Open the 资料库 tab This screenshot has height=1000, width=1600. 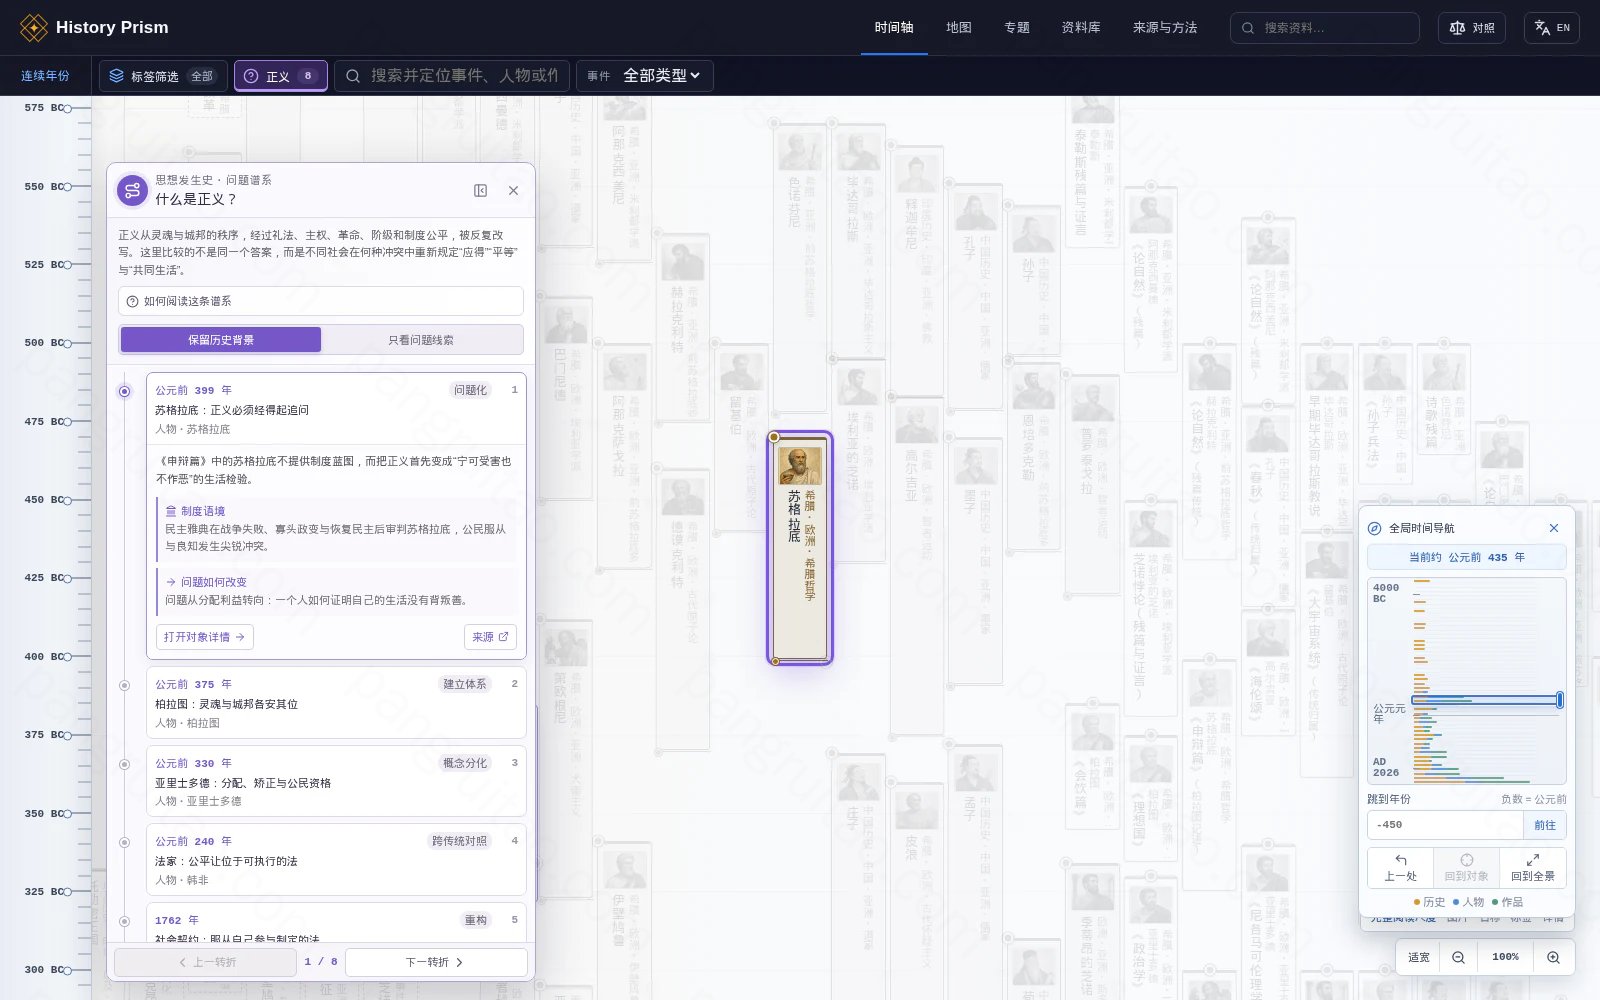[x=1081, y=28]
